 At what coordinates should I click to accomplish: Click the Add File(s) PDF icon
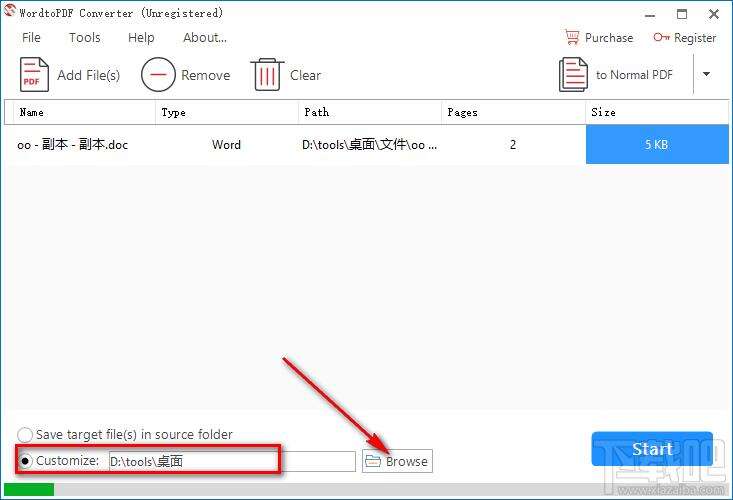coord(34,74)
